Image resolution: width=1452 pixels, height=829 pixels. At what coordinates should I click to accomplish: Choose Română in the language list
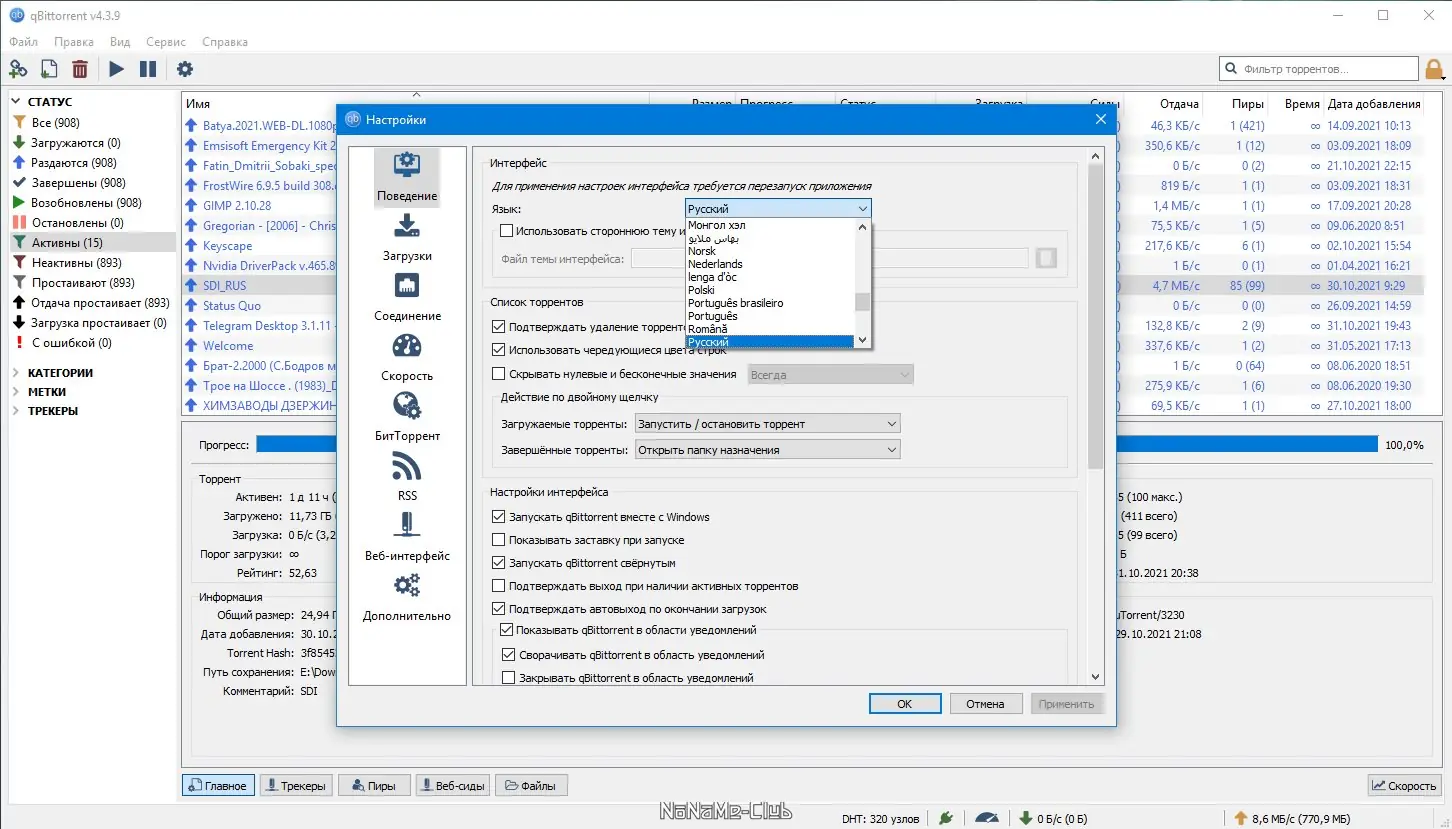770,329
